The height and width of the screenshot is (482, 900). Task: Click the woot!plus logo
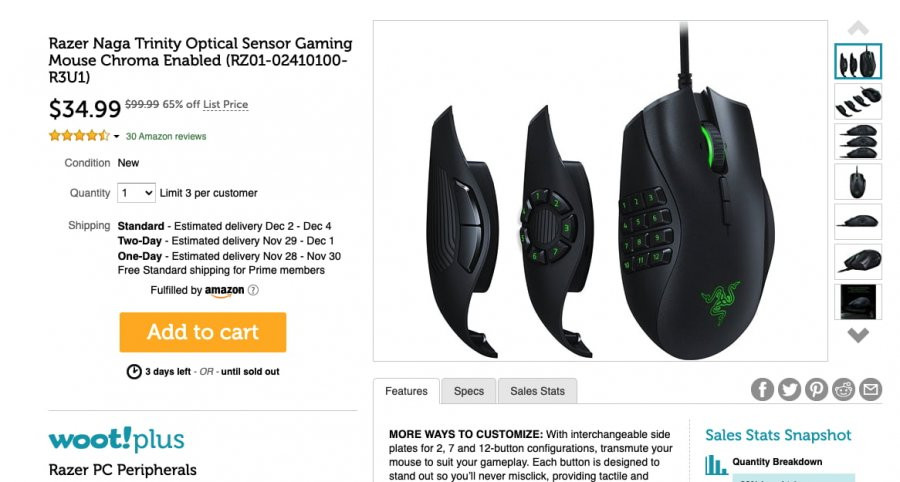click(x=117, y=440)
